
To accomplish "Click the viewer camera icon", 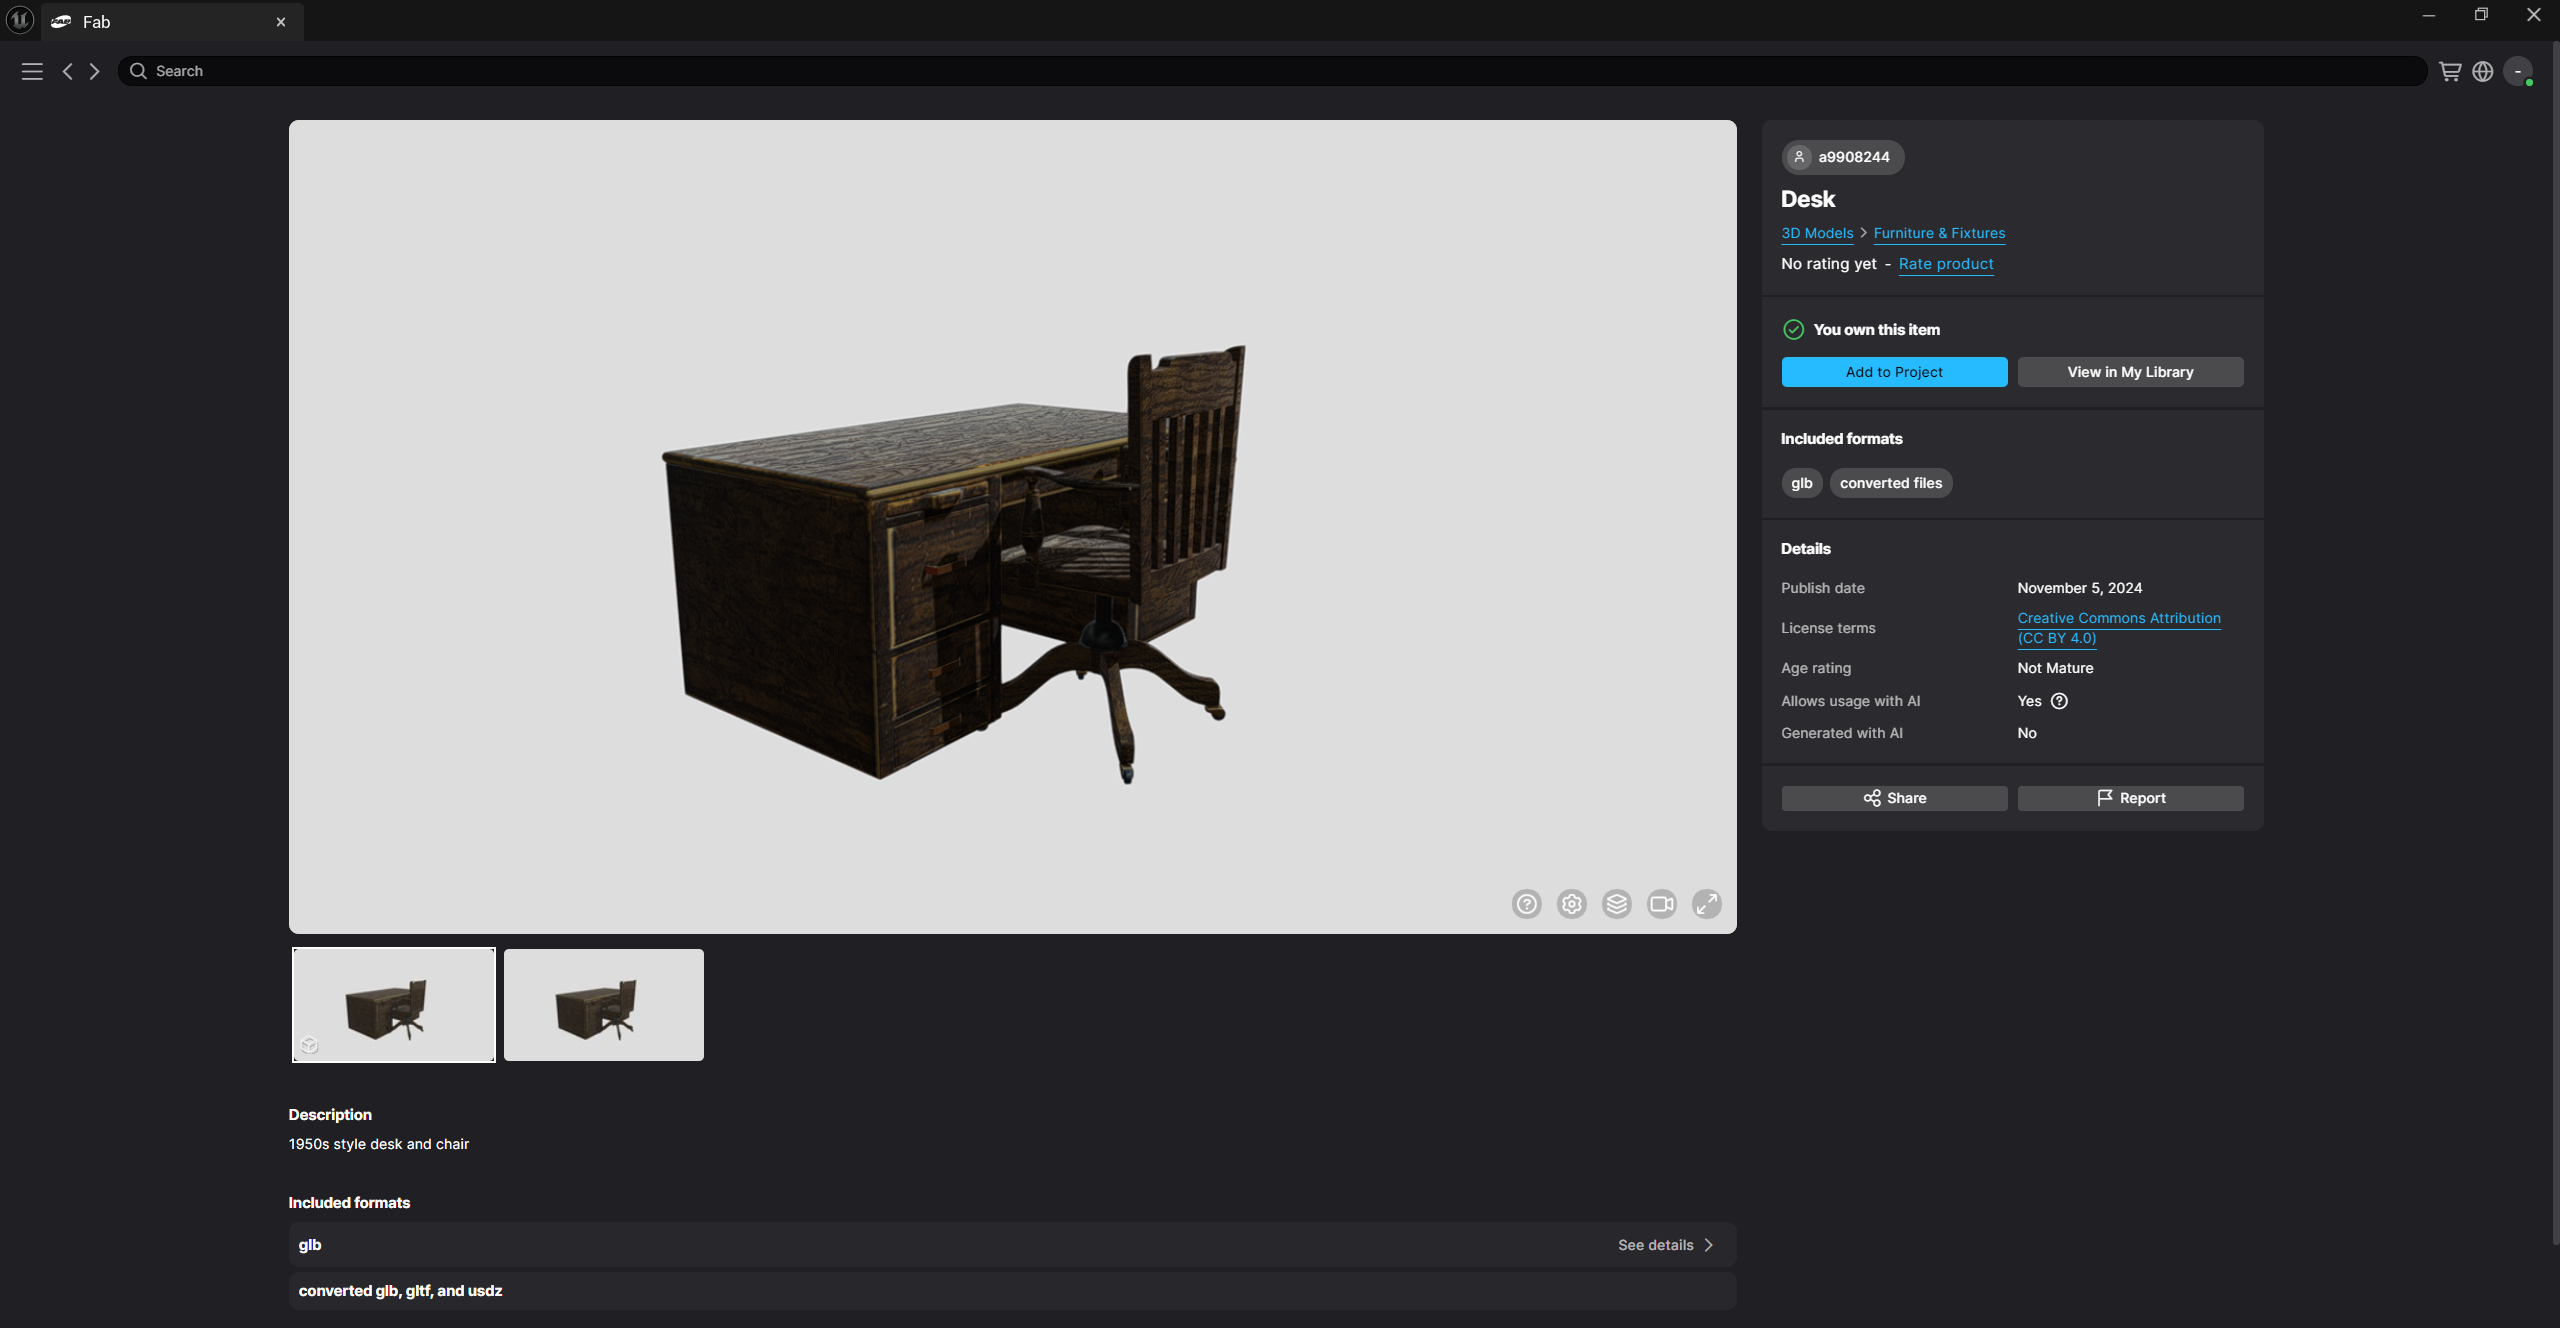I will pos(1661,904).
